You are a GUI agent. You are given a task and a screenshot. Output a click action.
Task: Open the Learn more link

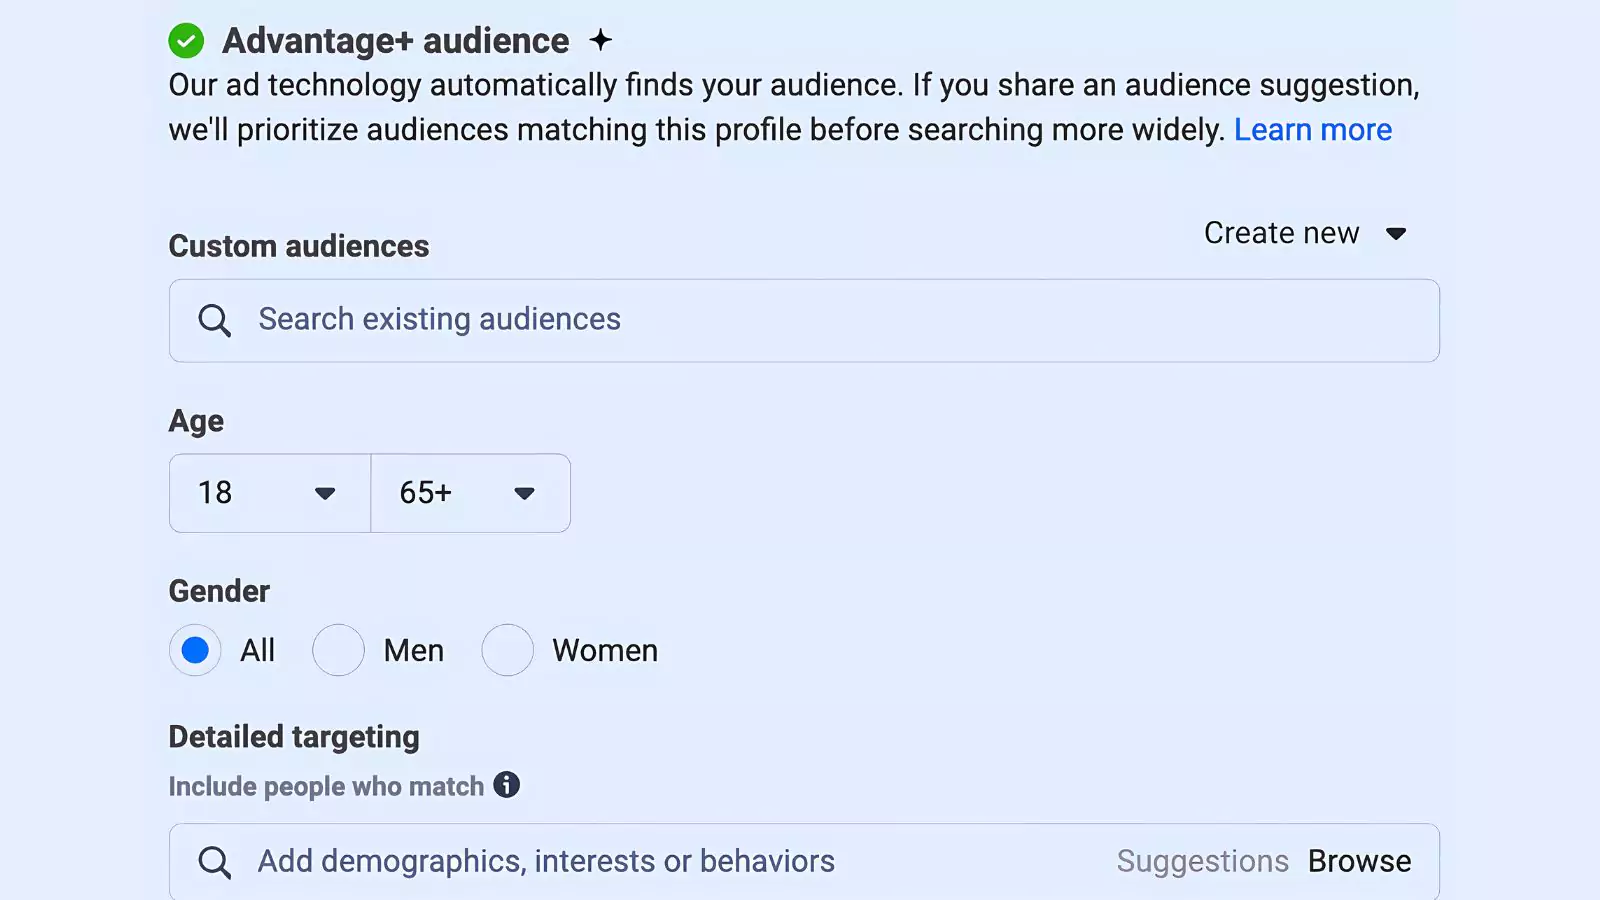point(1312,130)
